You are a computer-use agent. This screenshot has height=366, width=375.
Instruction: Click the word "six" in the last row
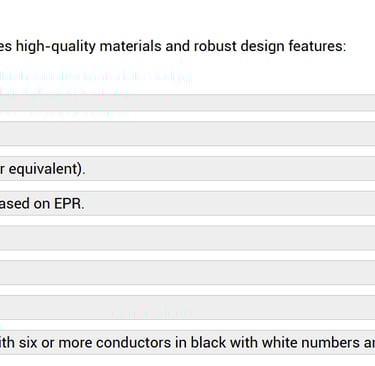[27, 343]
